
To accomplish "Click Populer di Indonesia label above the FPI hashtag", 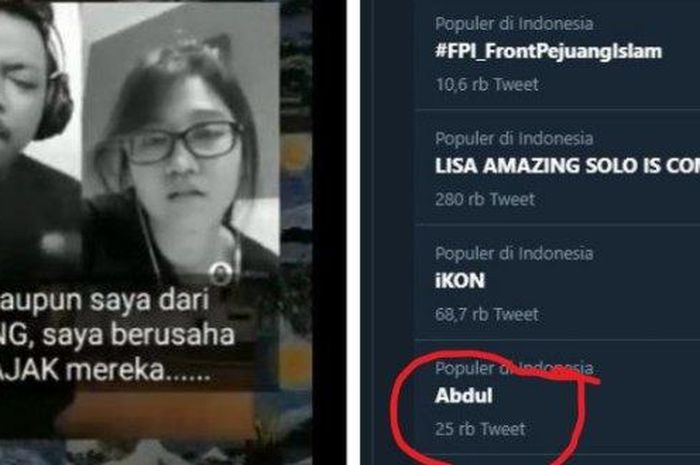I will 514,23.
